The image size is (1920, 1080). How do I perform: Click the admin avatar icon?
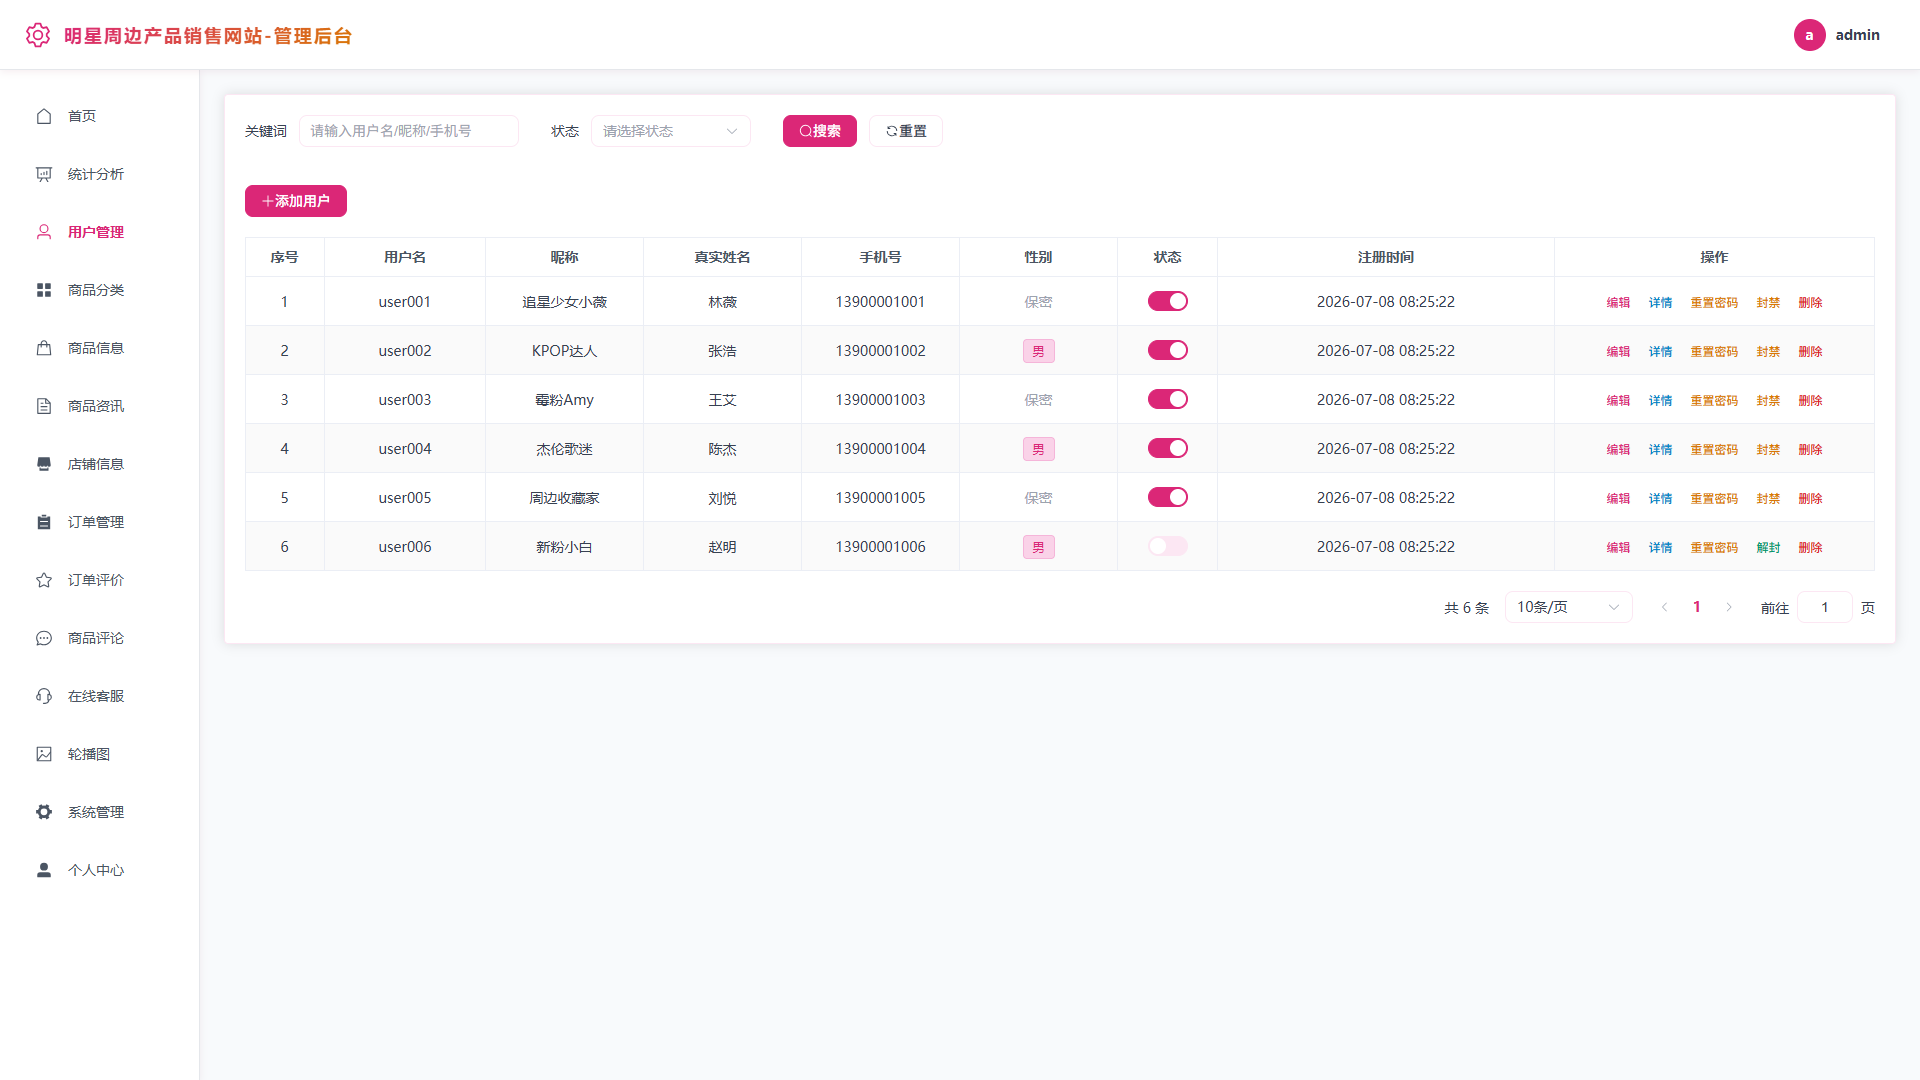tap(1809, 35)
